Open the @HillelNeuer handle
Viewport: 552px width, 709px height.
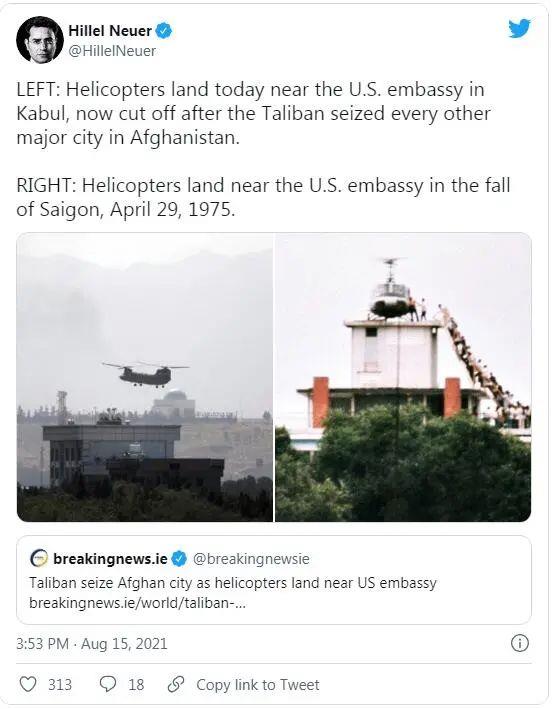[x=112, y=51]
